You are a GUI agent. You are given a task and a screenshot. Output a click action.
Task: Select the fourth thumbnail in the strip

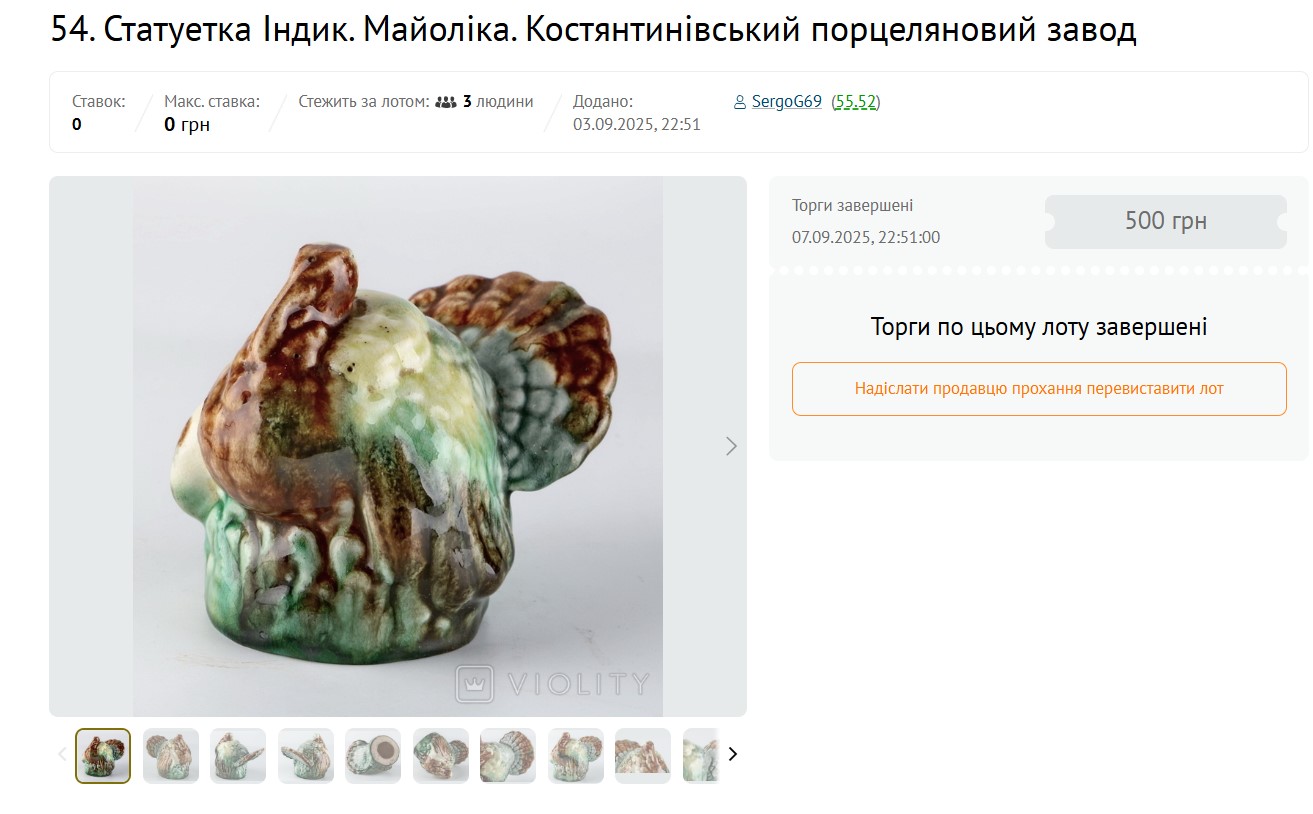306,756
